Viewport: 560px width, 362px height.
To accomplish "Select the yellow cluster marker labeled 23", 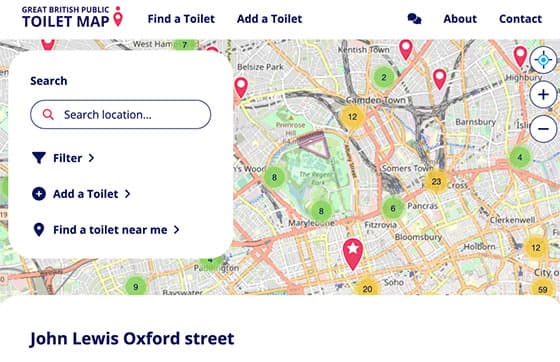I will point(436,182).
